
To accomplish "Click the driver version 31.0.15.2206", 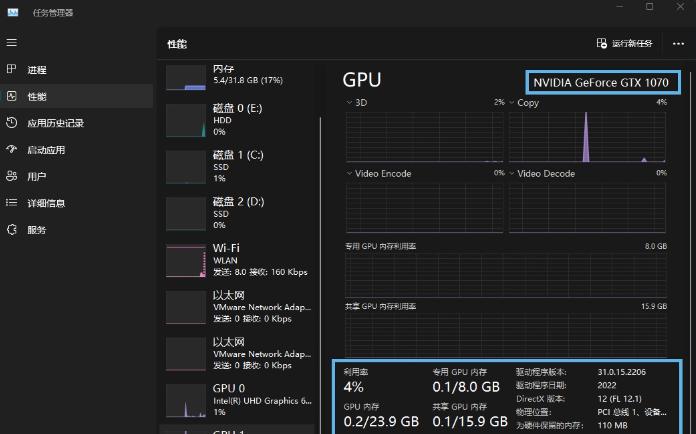I will [x=621, y=372].
